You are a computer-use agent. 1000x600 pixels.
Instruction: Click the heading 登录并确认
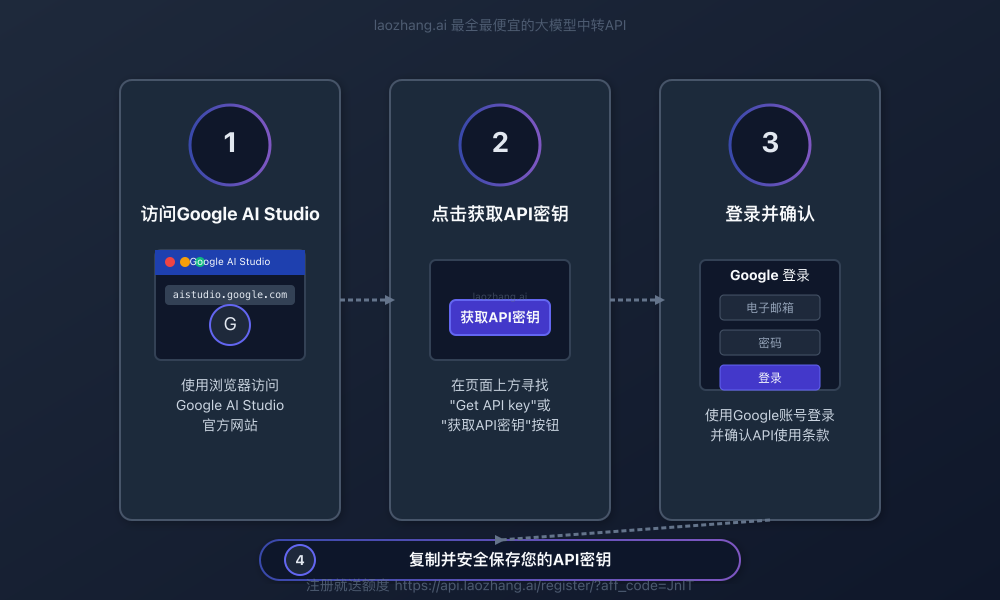click(x=770, y=214)
